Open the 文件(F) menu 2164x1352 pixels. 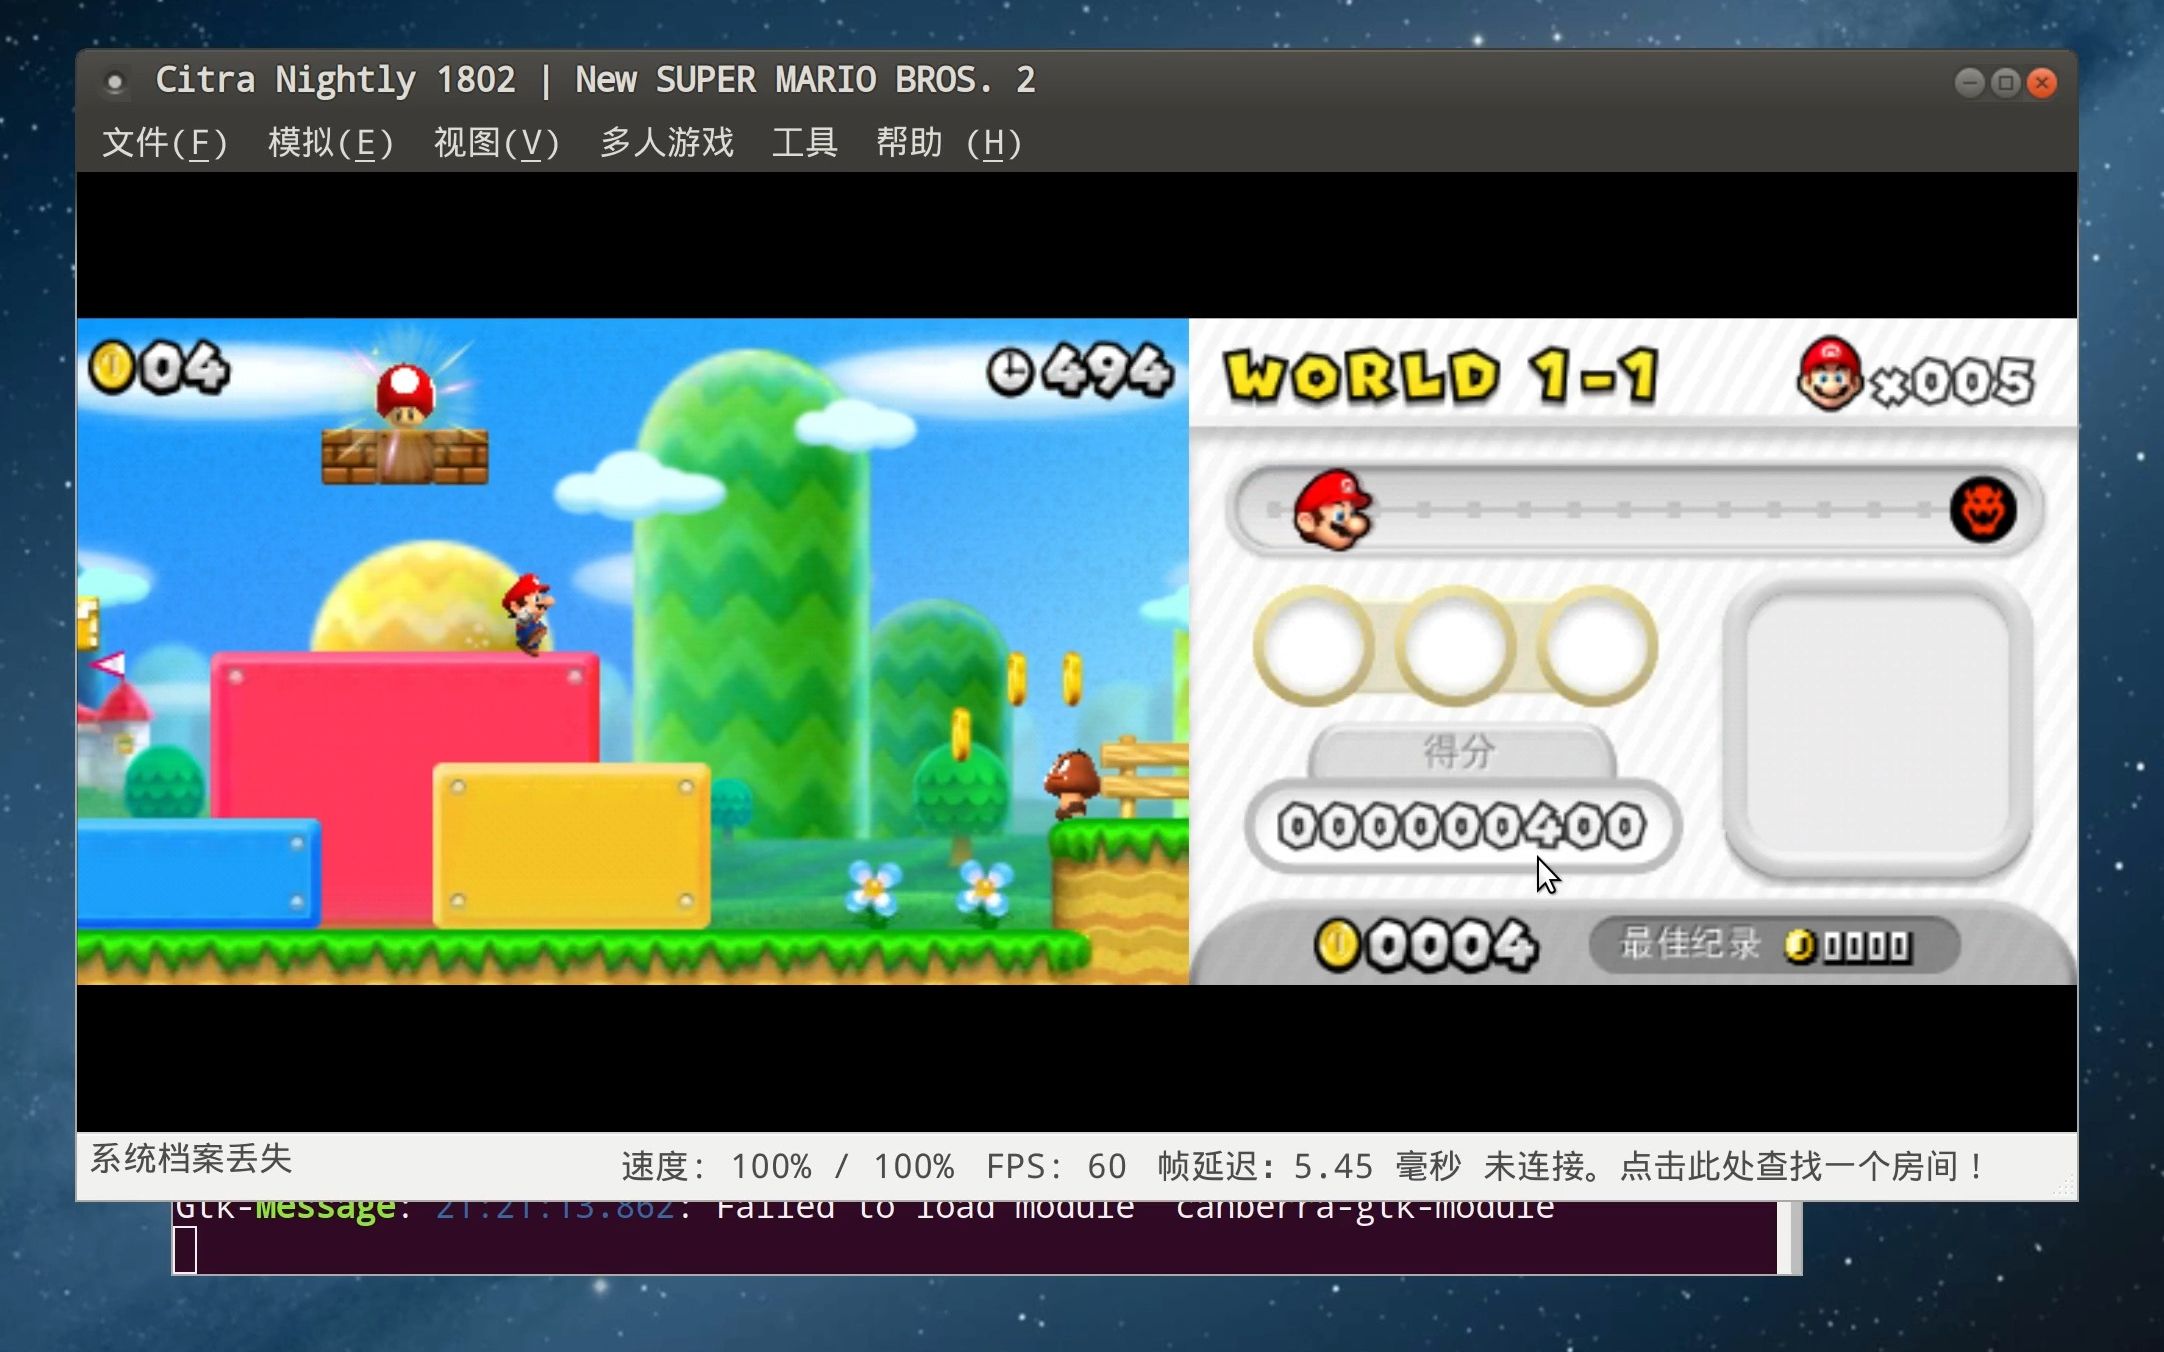click(x=165, y=142)
